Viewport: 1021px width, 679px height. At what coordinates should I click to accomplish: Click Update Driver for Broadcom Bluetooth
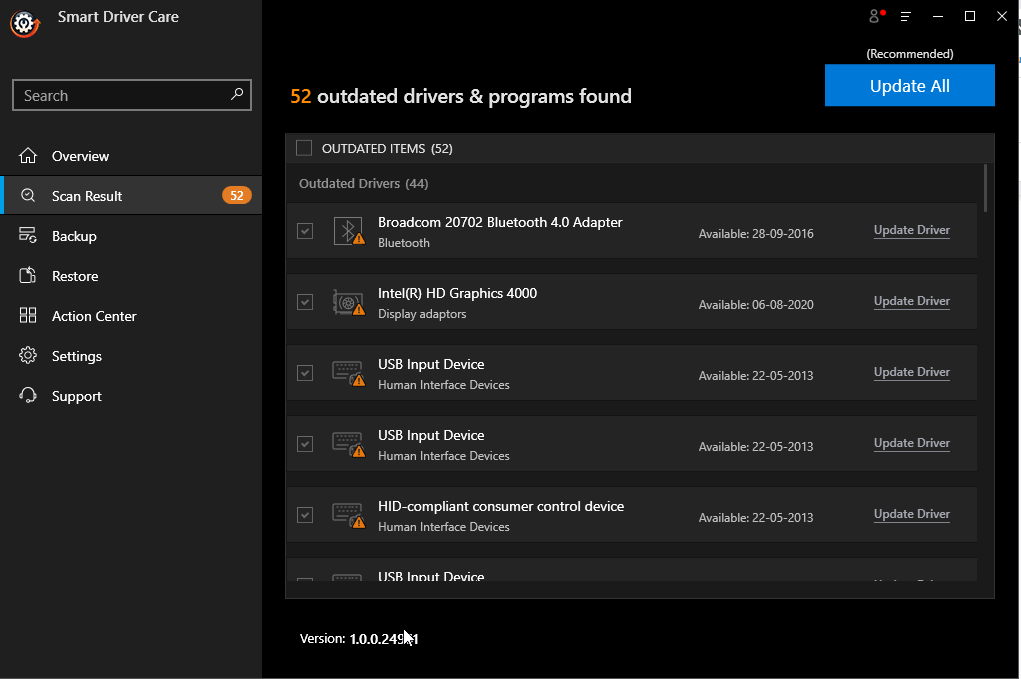(x=911, y=230)
